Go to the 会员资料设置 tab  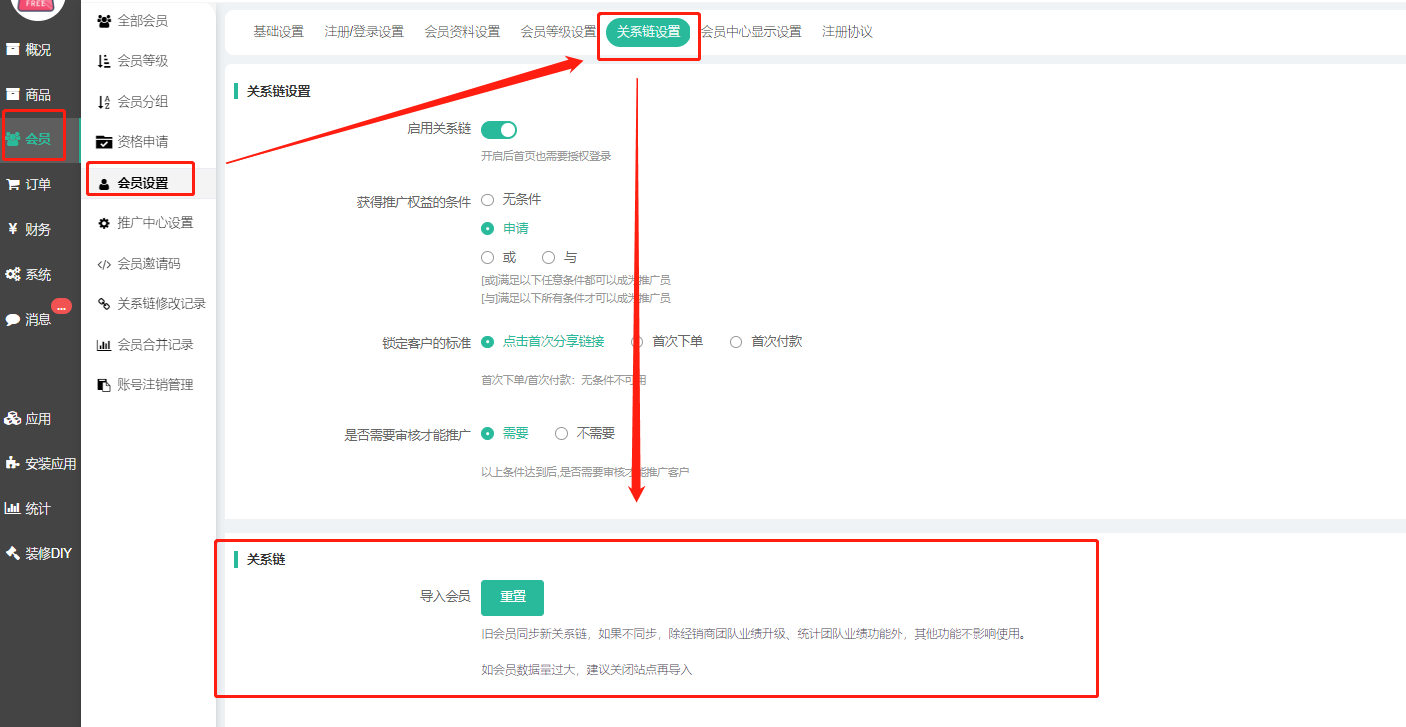tap(462, 32)
